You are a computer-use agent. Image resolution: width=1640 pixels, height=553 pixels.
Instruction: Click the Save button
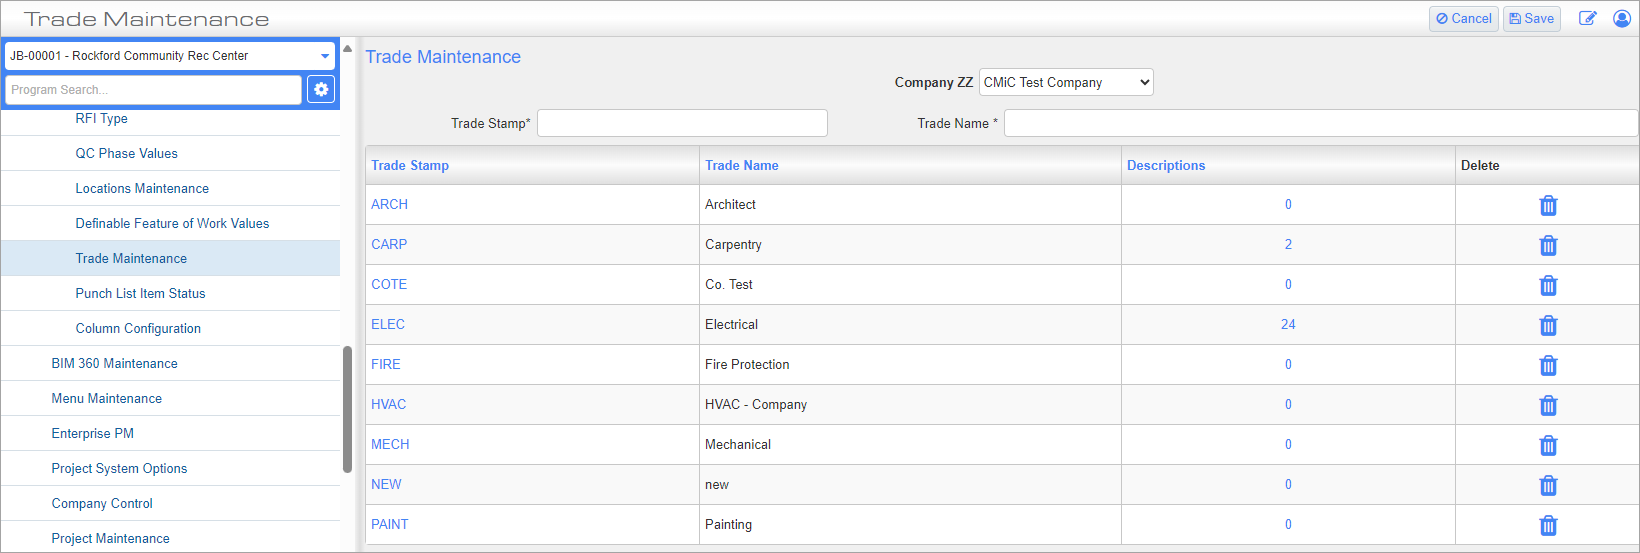(1532, 18)
